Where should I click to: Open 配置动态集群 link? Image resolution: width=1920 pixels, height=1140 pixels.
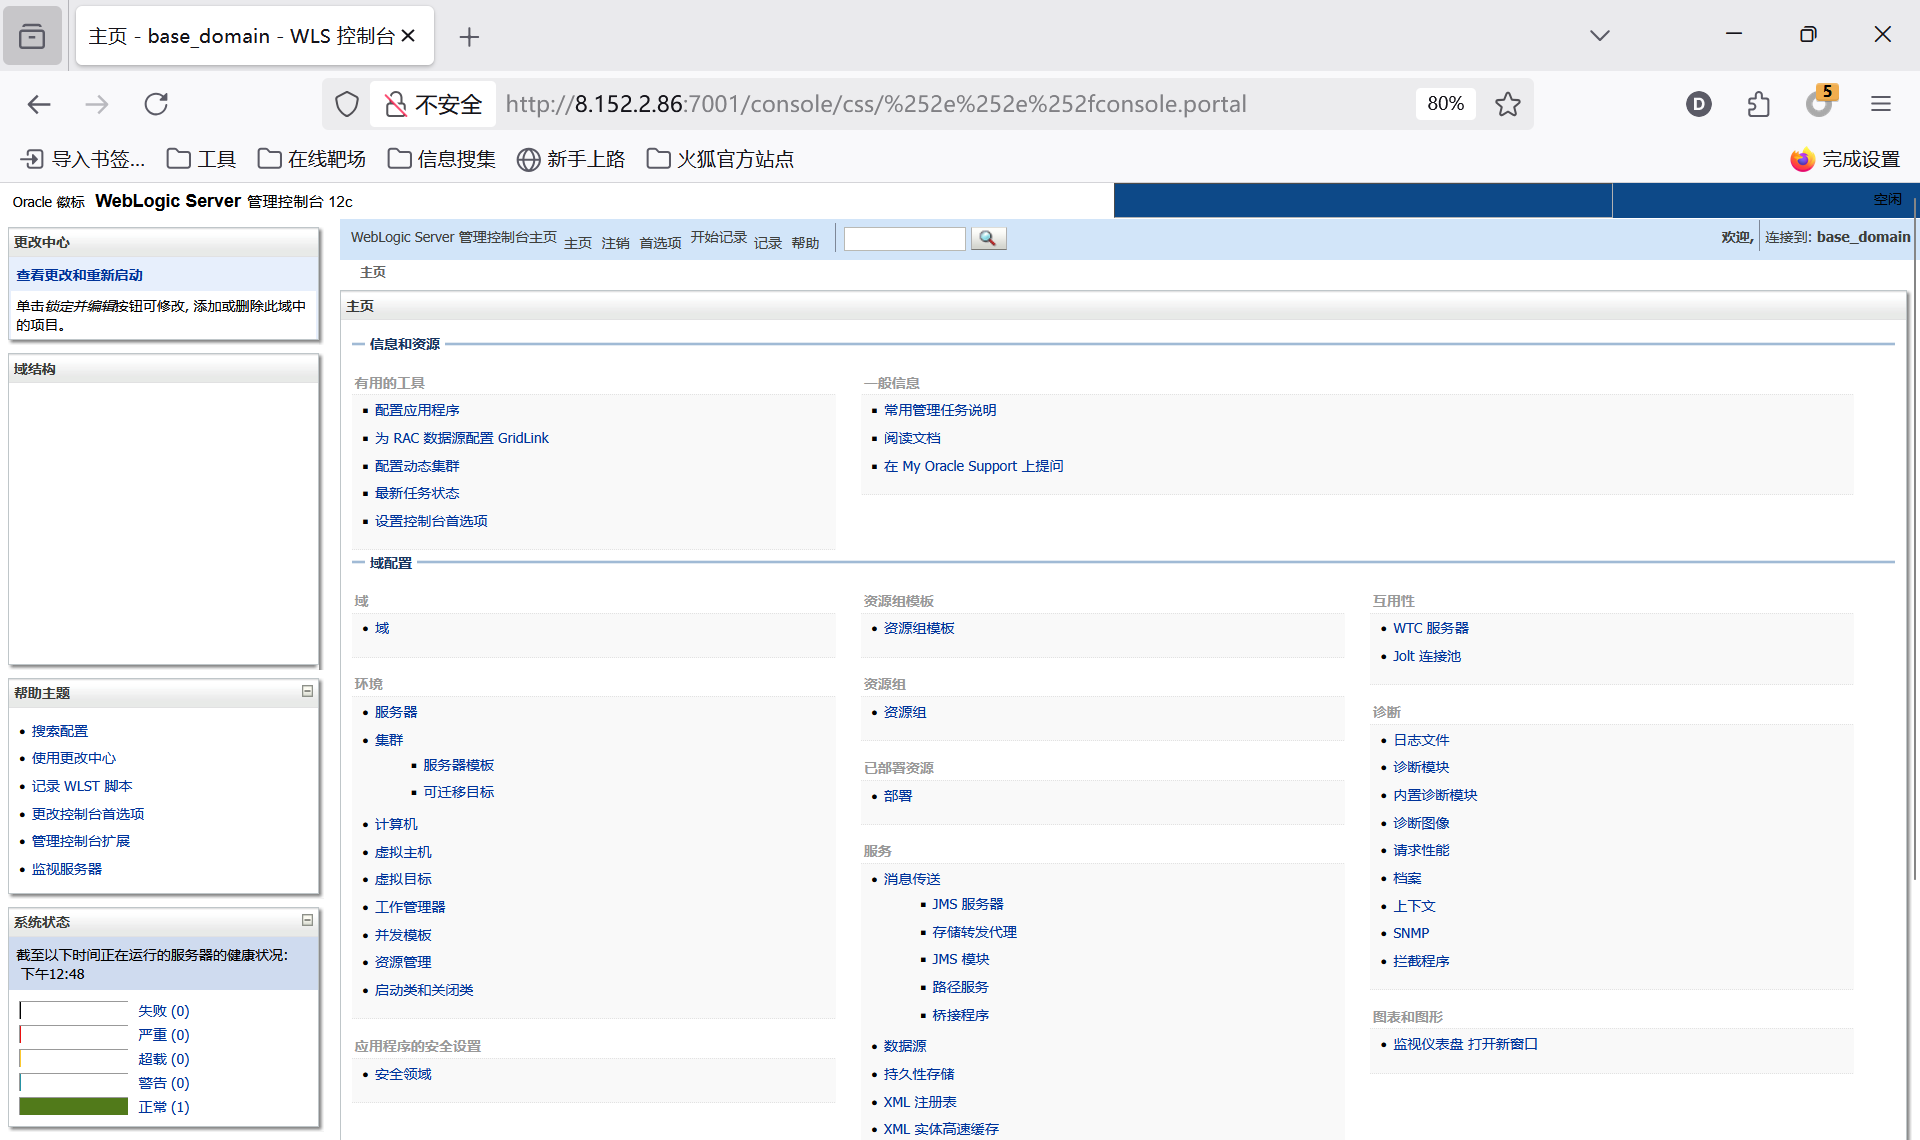tap(417, 466)
